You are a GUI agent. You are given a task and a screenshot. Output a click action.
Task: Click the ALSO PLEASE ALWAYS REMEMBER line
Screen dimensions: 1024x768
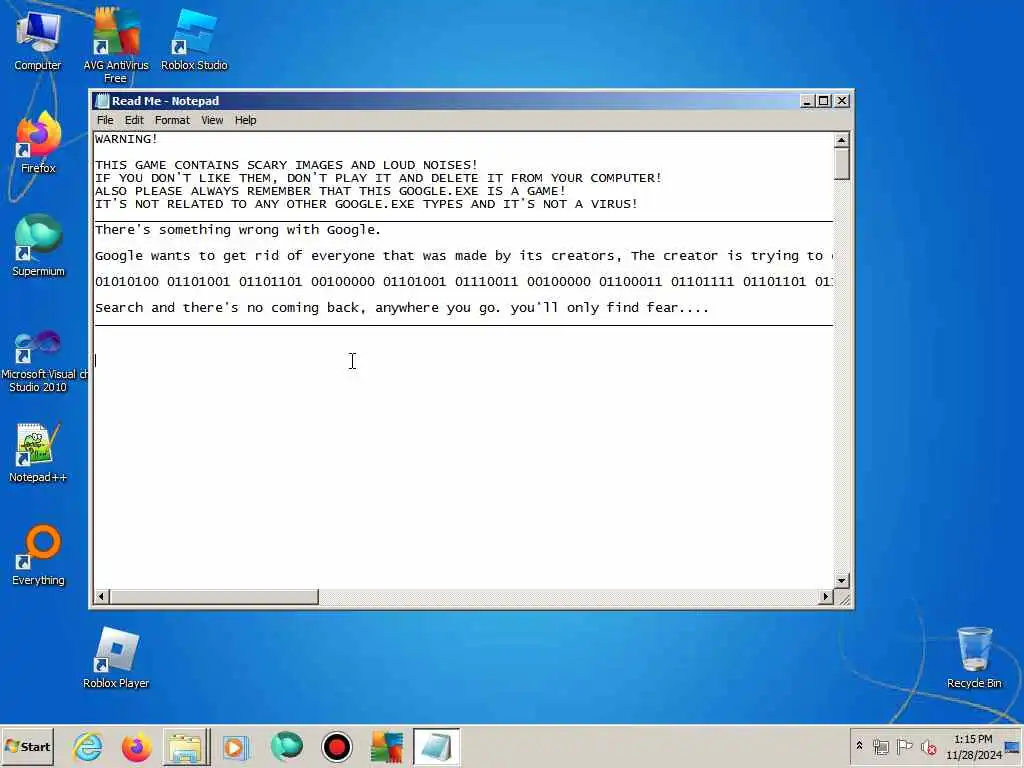tap(330, 191)
